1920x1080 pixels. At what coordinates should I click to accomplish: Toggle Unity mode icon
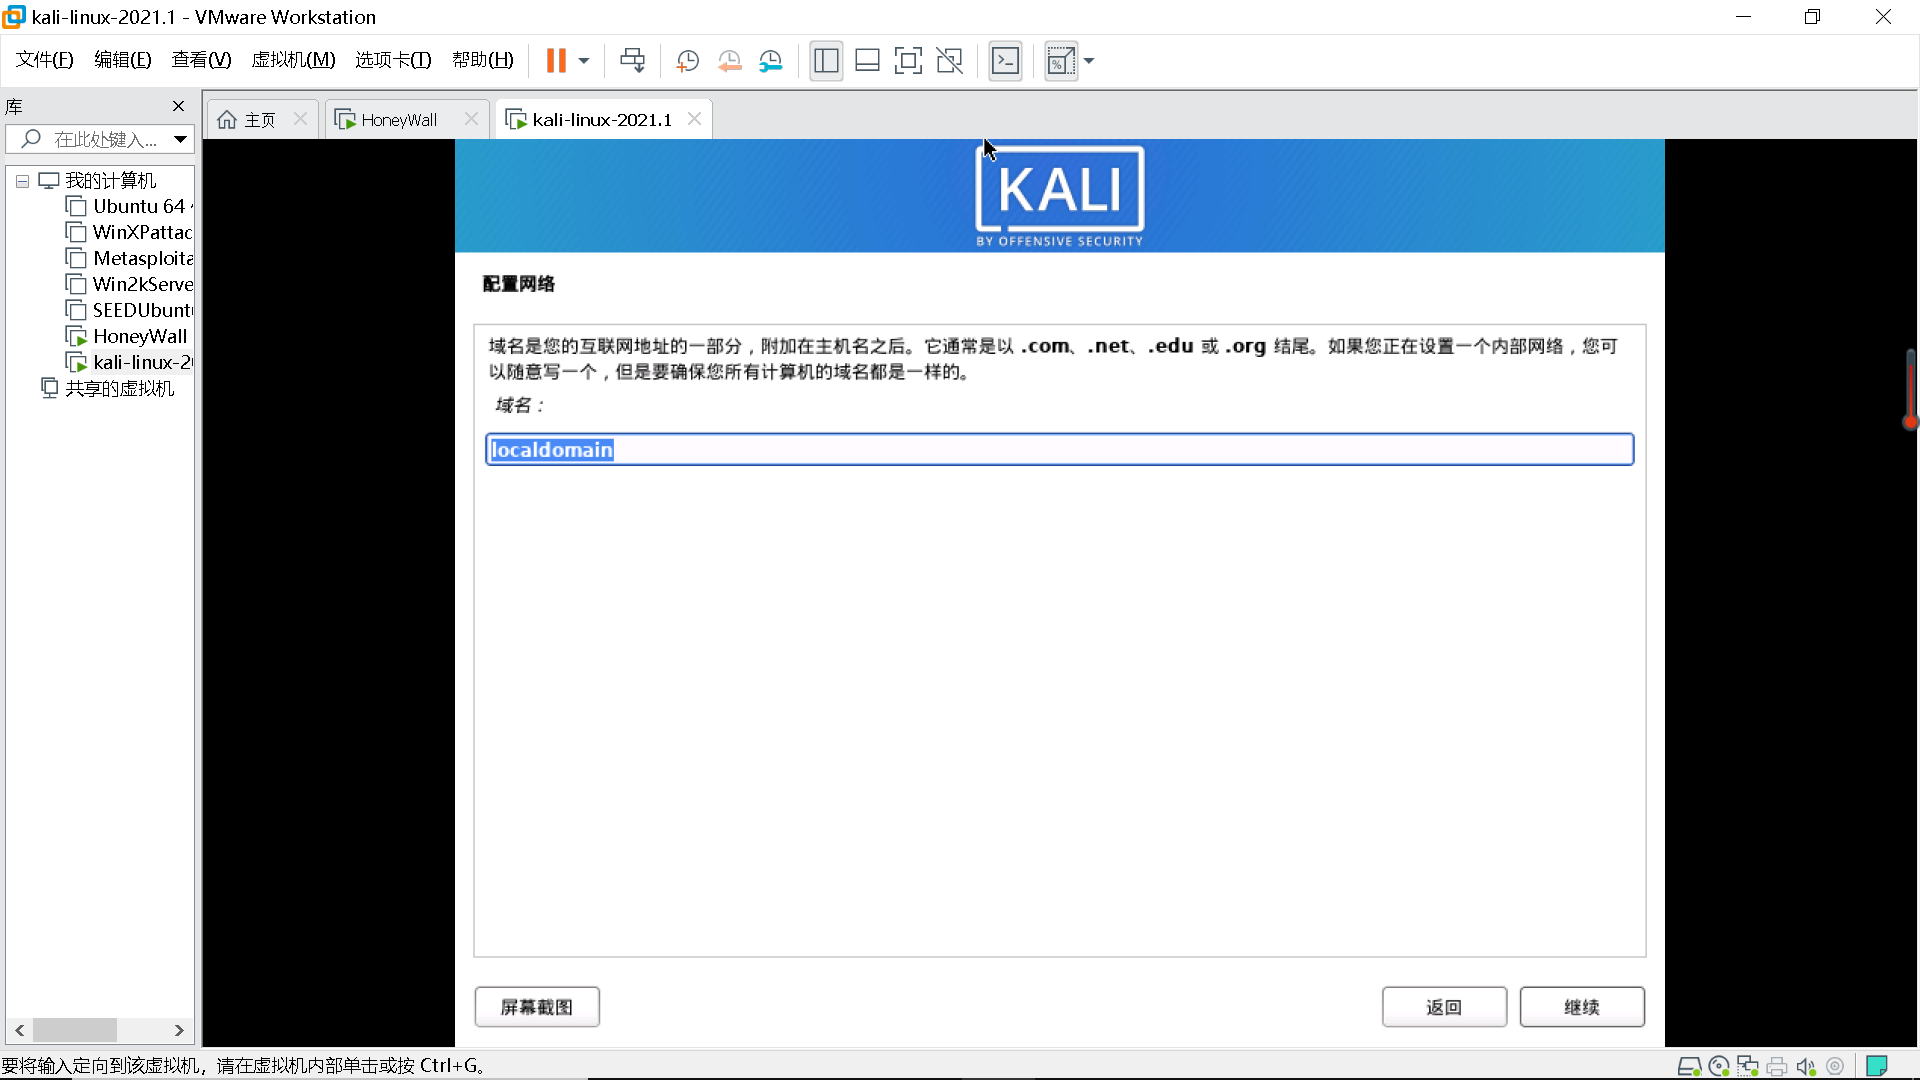(x=949, y=61)
